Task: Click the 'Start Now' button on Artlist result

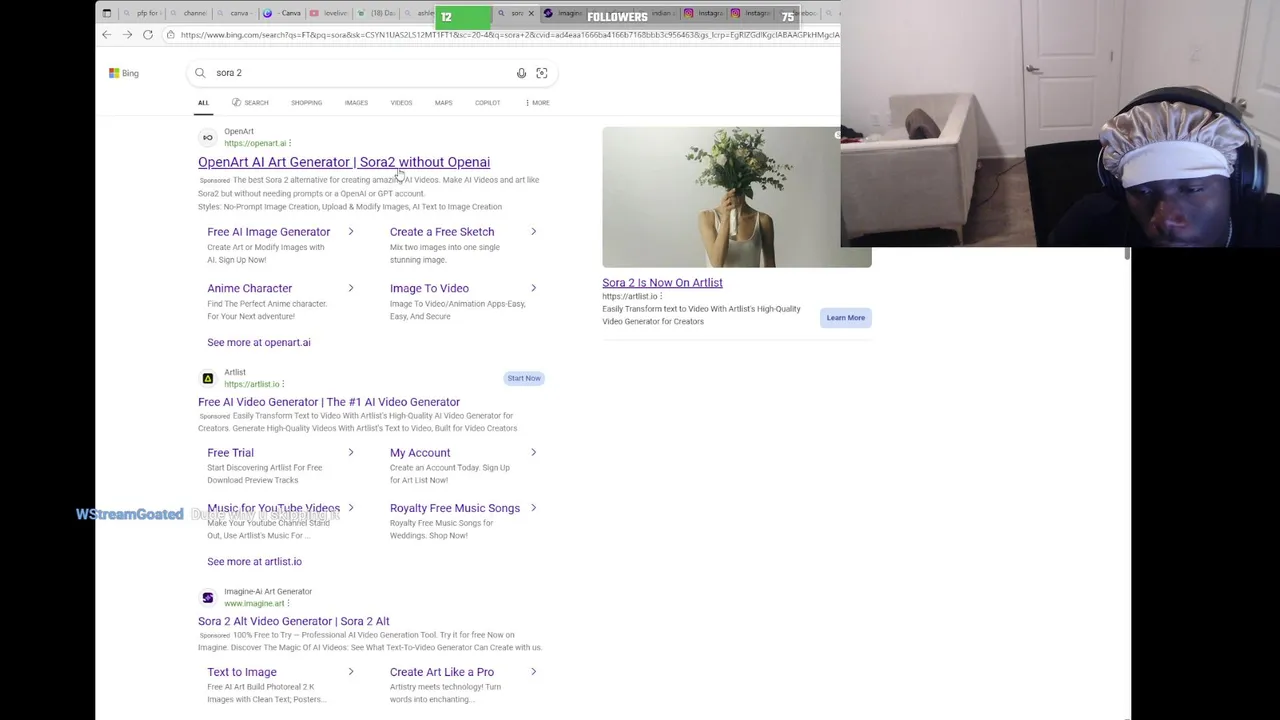Action: pos(524,378)
